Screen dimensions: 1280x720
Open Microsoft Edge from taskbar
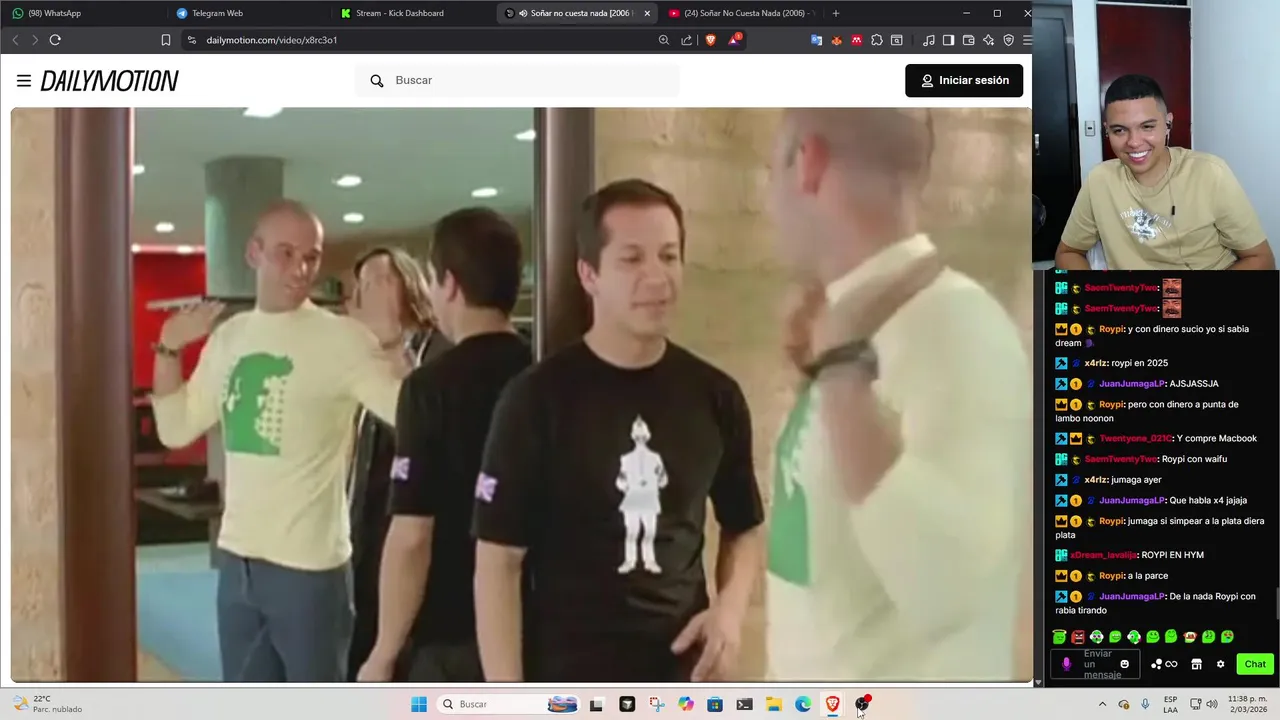803,704
